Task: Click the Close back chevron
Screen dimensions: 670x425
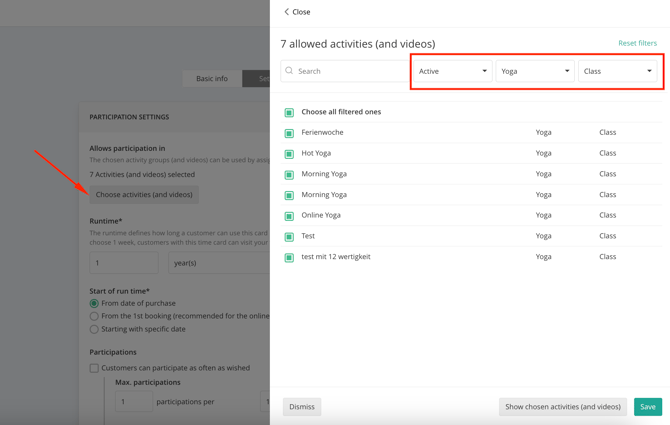Action: point(286,12)
